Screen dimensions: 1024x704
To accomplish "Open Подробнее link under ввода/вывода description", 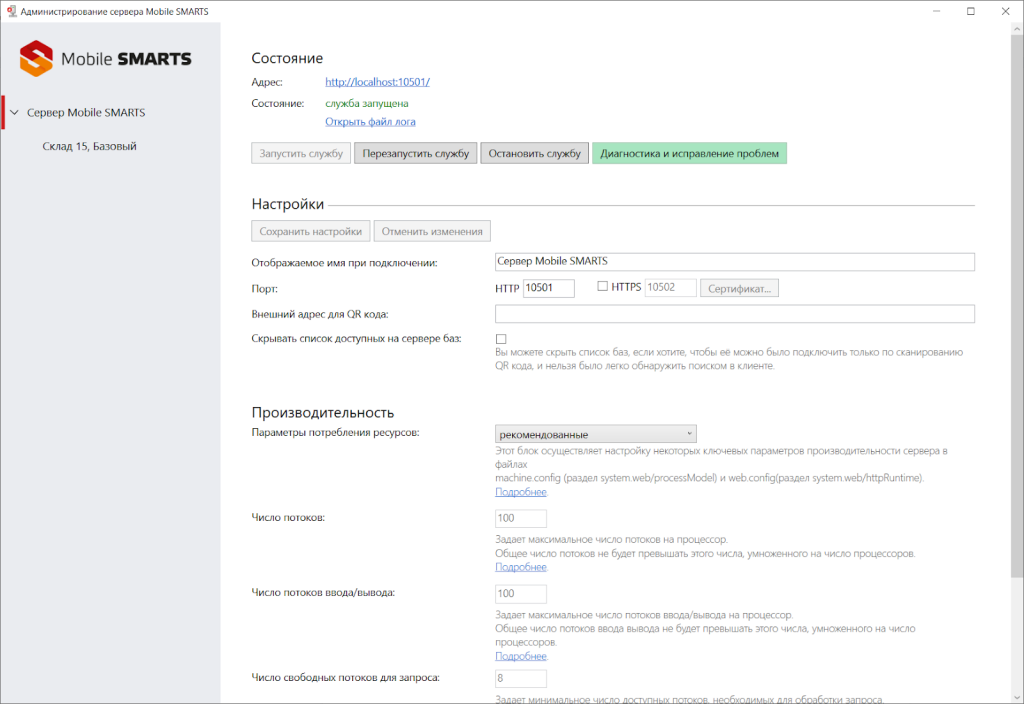I will pos(520,656).
